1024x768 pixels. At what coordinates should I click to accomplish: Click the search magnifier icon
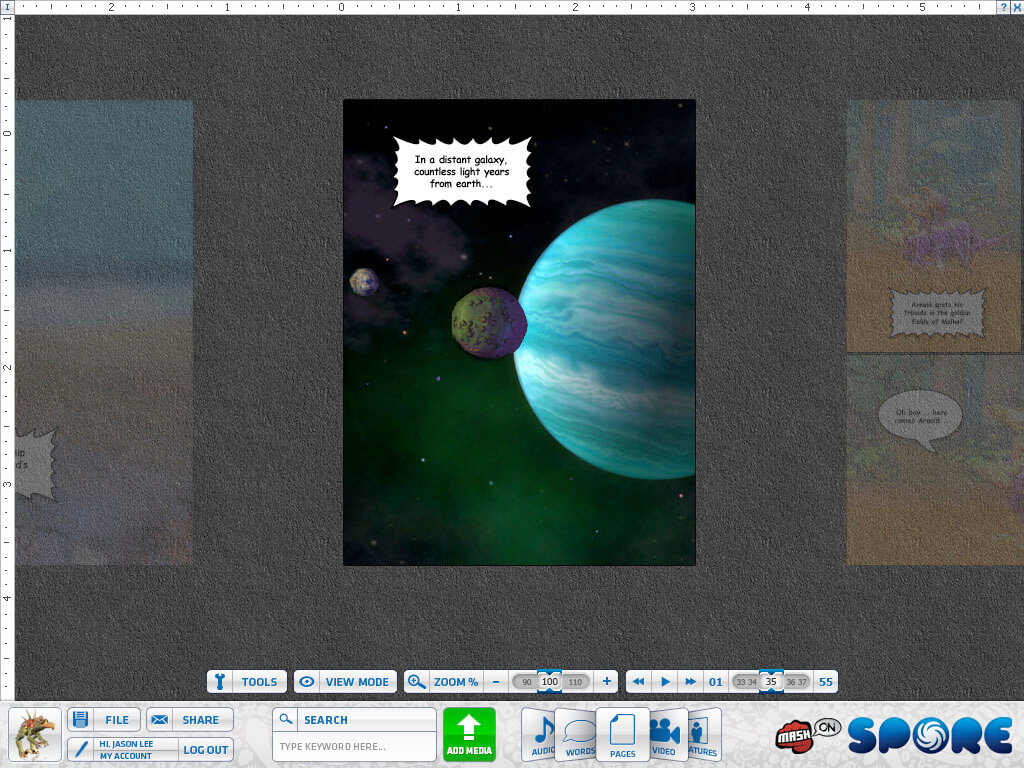(x=285, y=719)
